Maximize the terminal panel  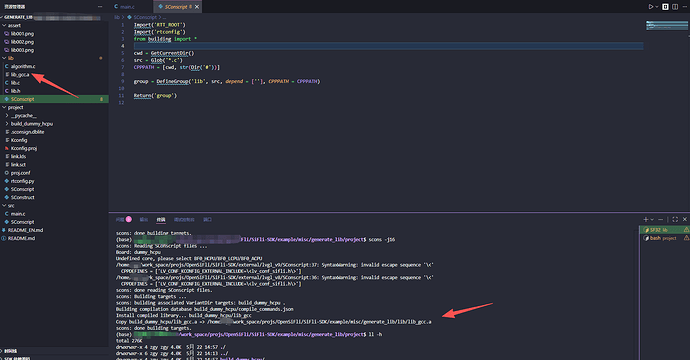click(675, 219)
